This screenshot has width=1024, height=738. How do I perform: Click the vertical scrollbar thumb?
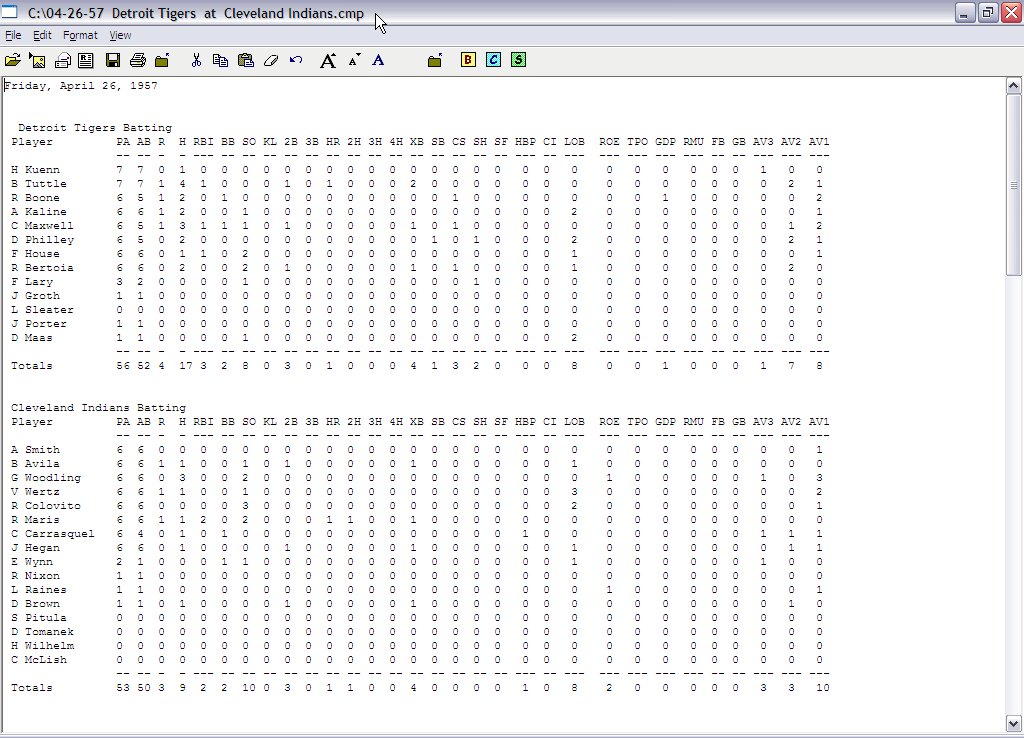[1014, 185]
